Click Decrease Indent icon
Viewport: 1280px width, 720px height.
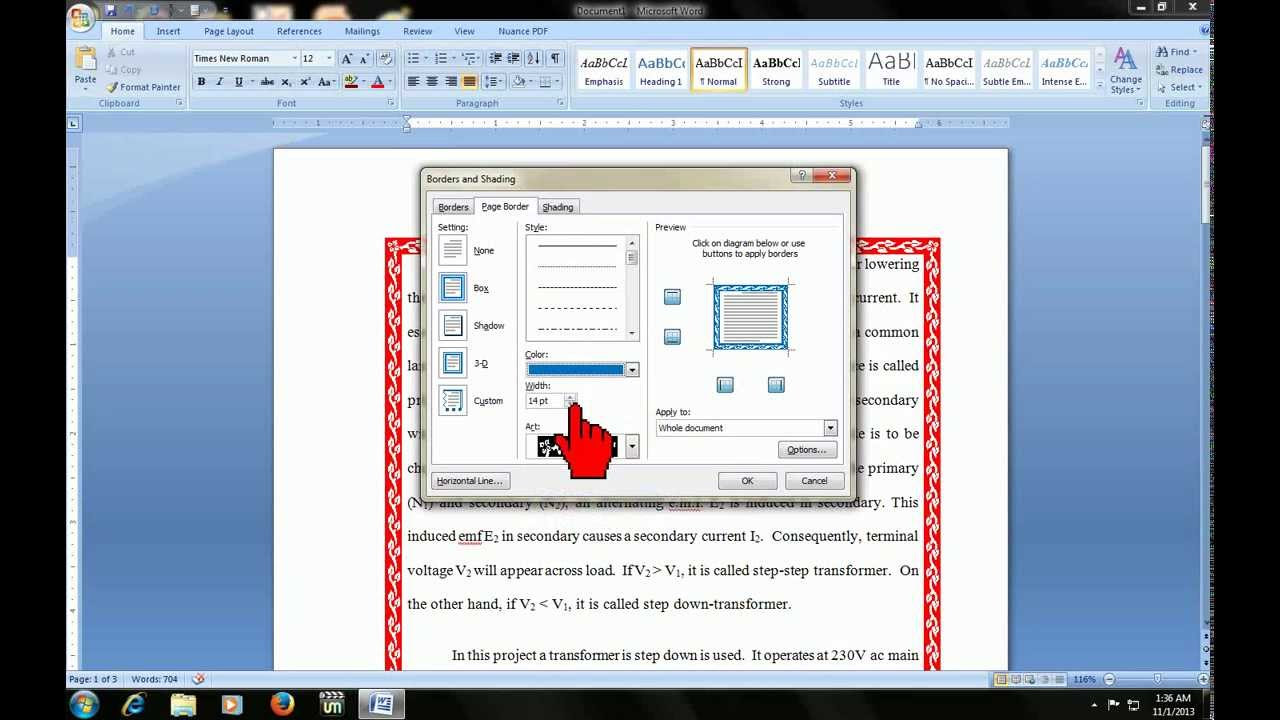pos(494,59)
